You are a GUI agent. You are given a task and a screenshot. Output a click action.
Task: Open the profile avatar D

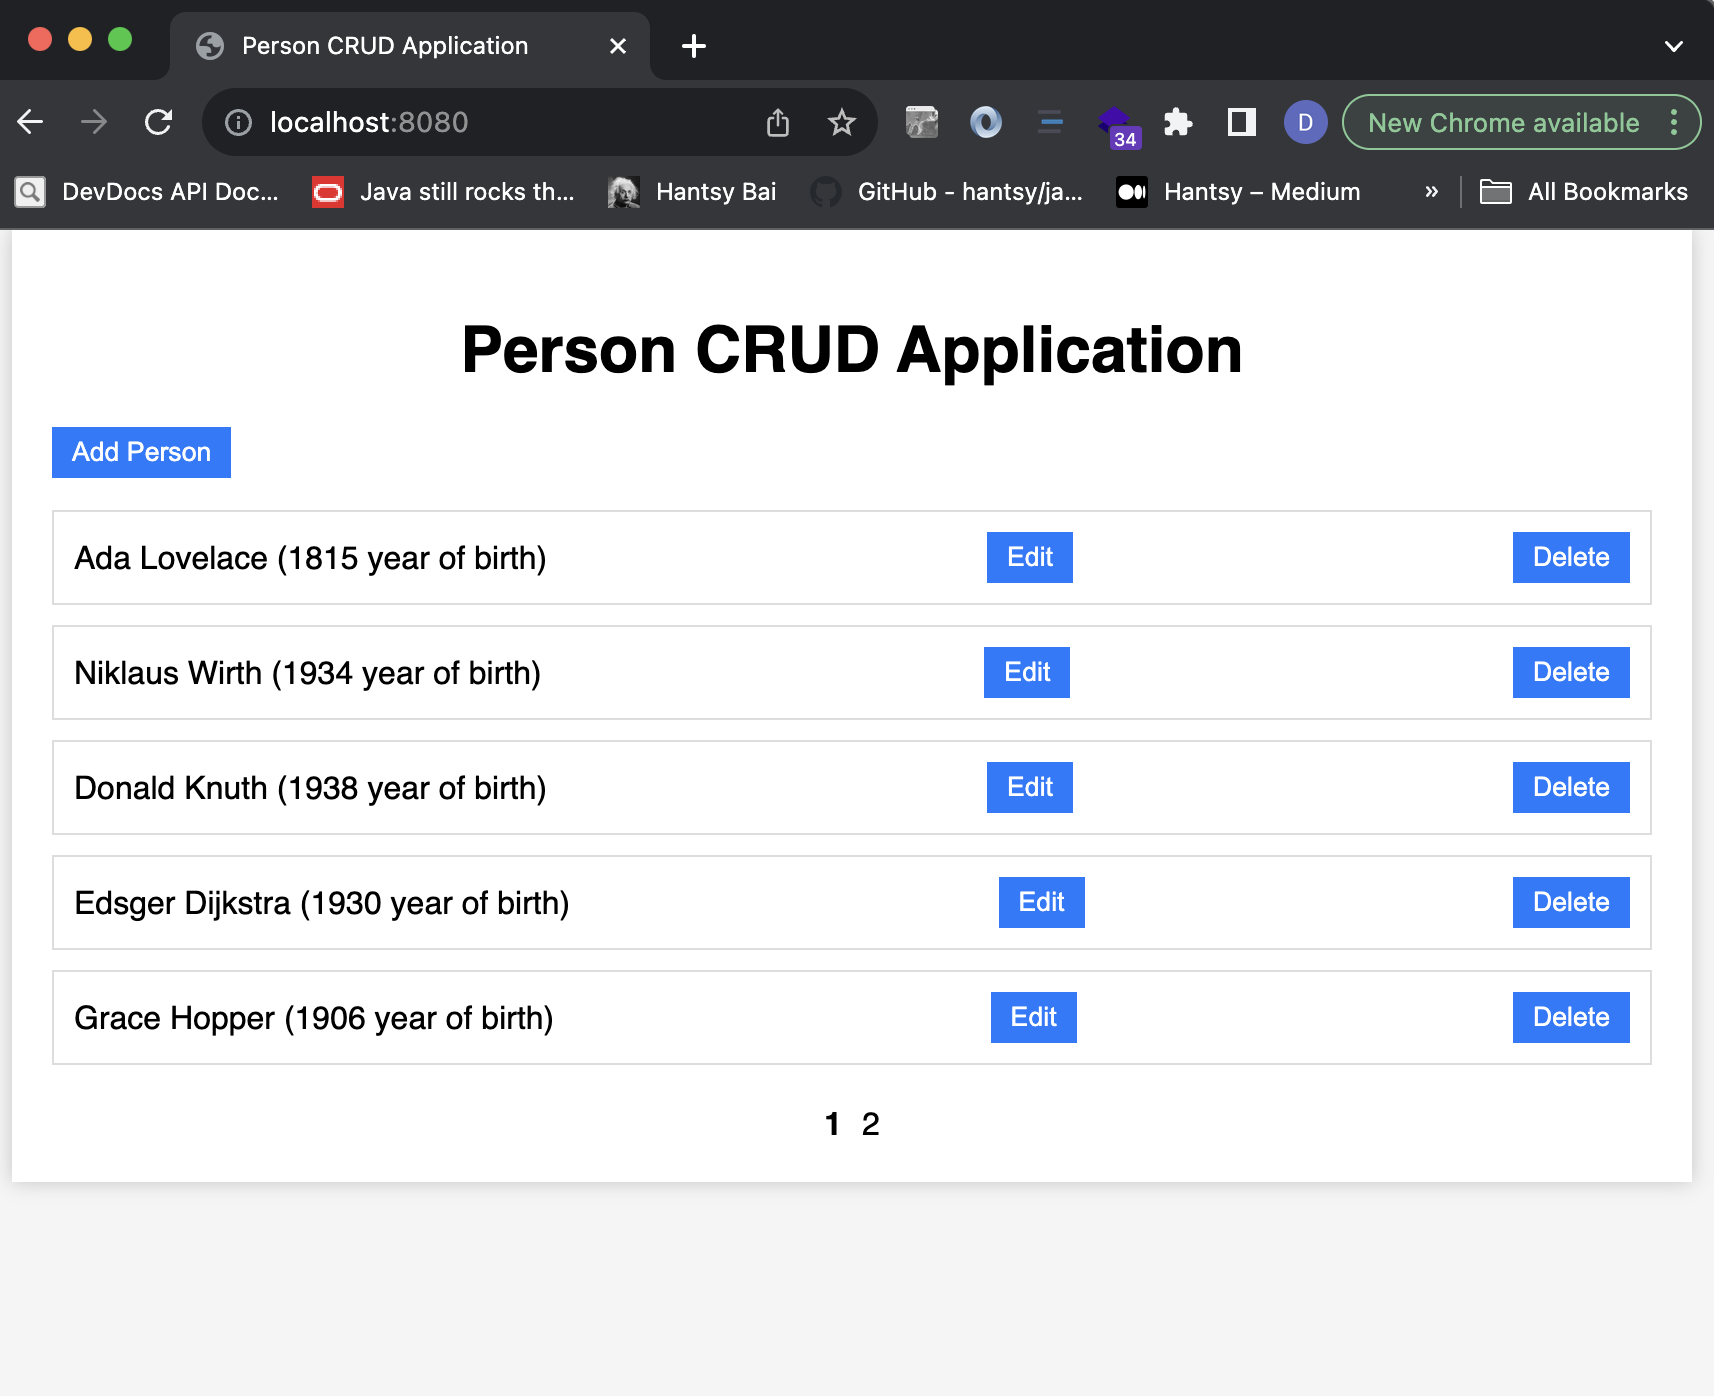(x=1305, y=122)
